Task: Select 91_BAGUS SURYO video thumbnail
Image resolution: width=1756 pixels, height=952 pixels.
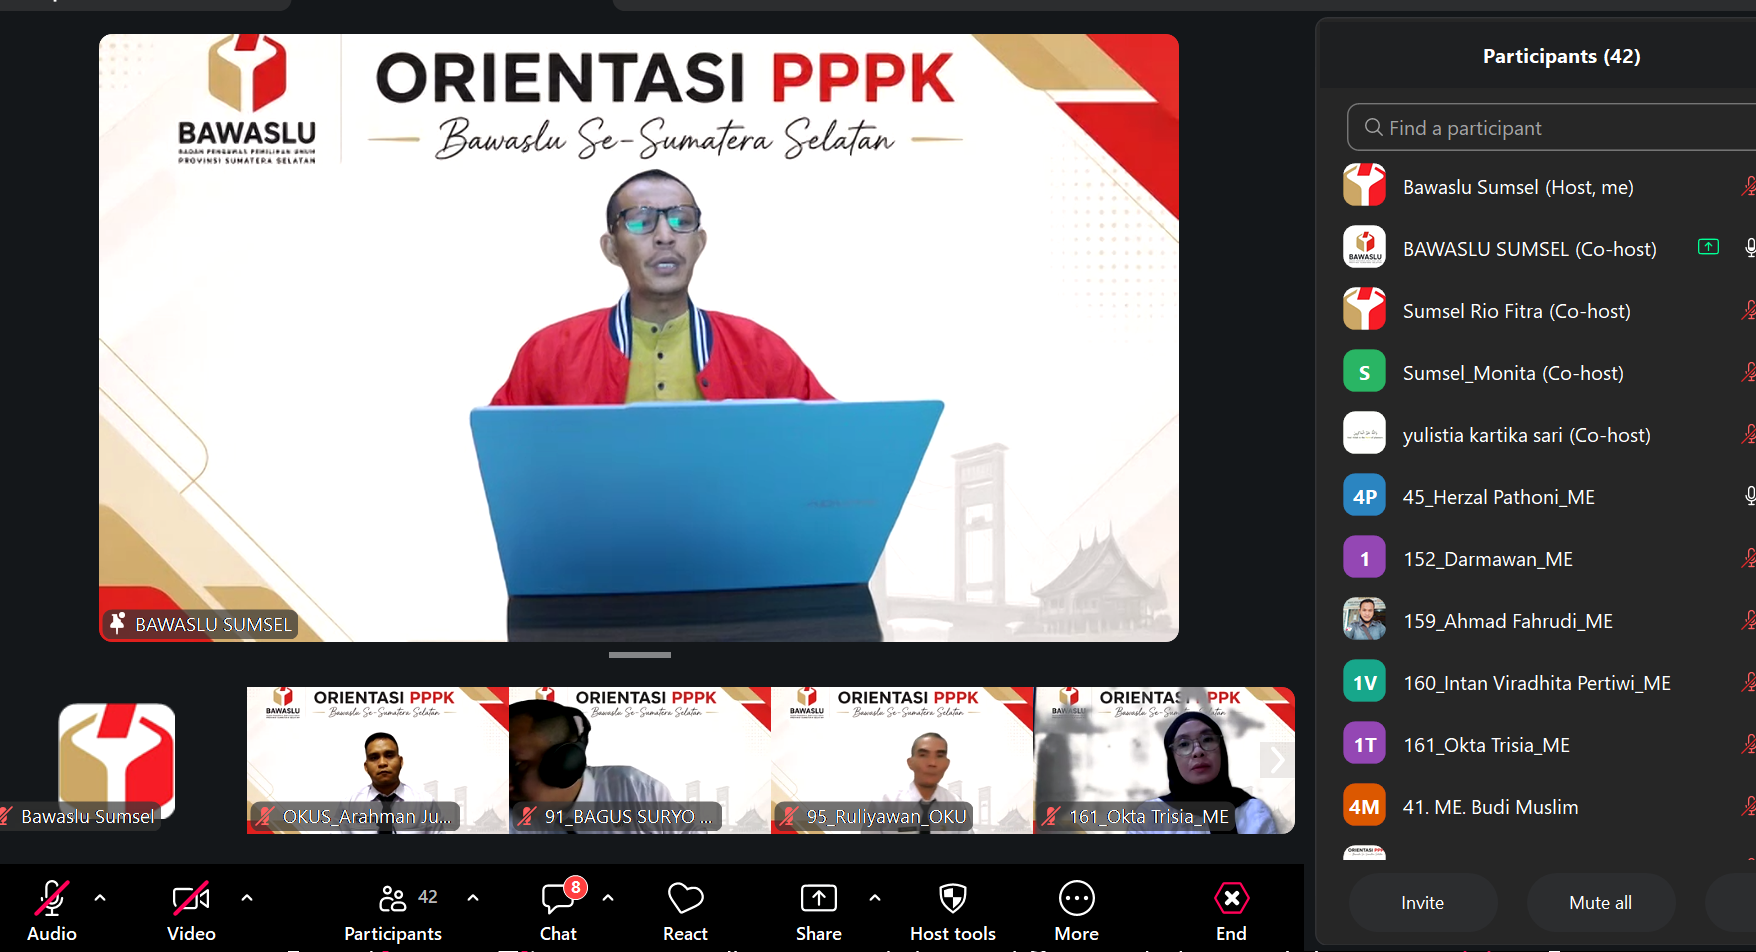Action: click(640, 760)
